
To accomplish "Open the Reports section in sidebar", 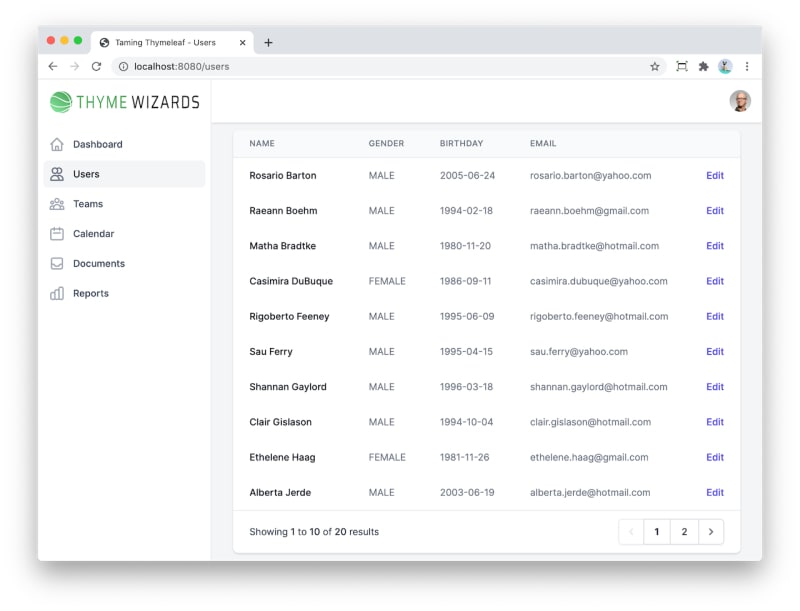I will tap(91, 294).
